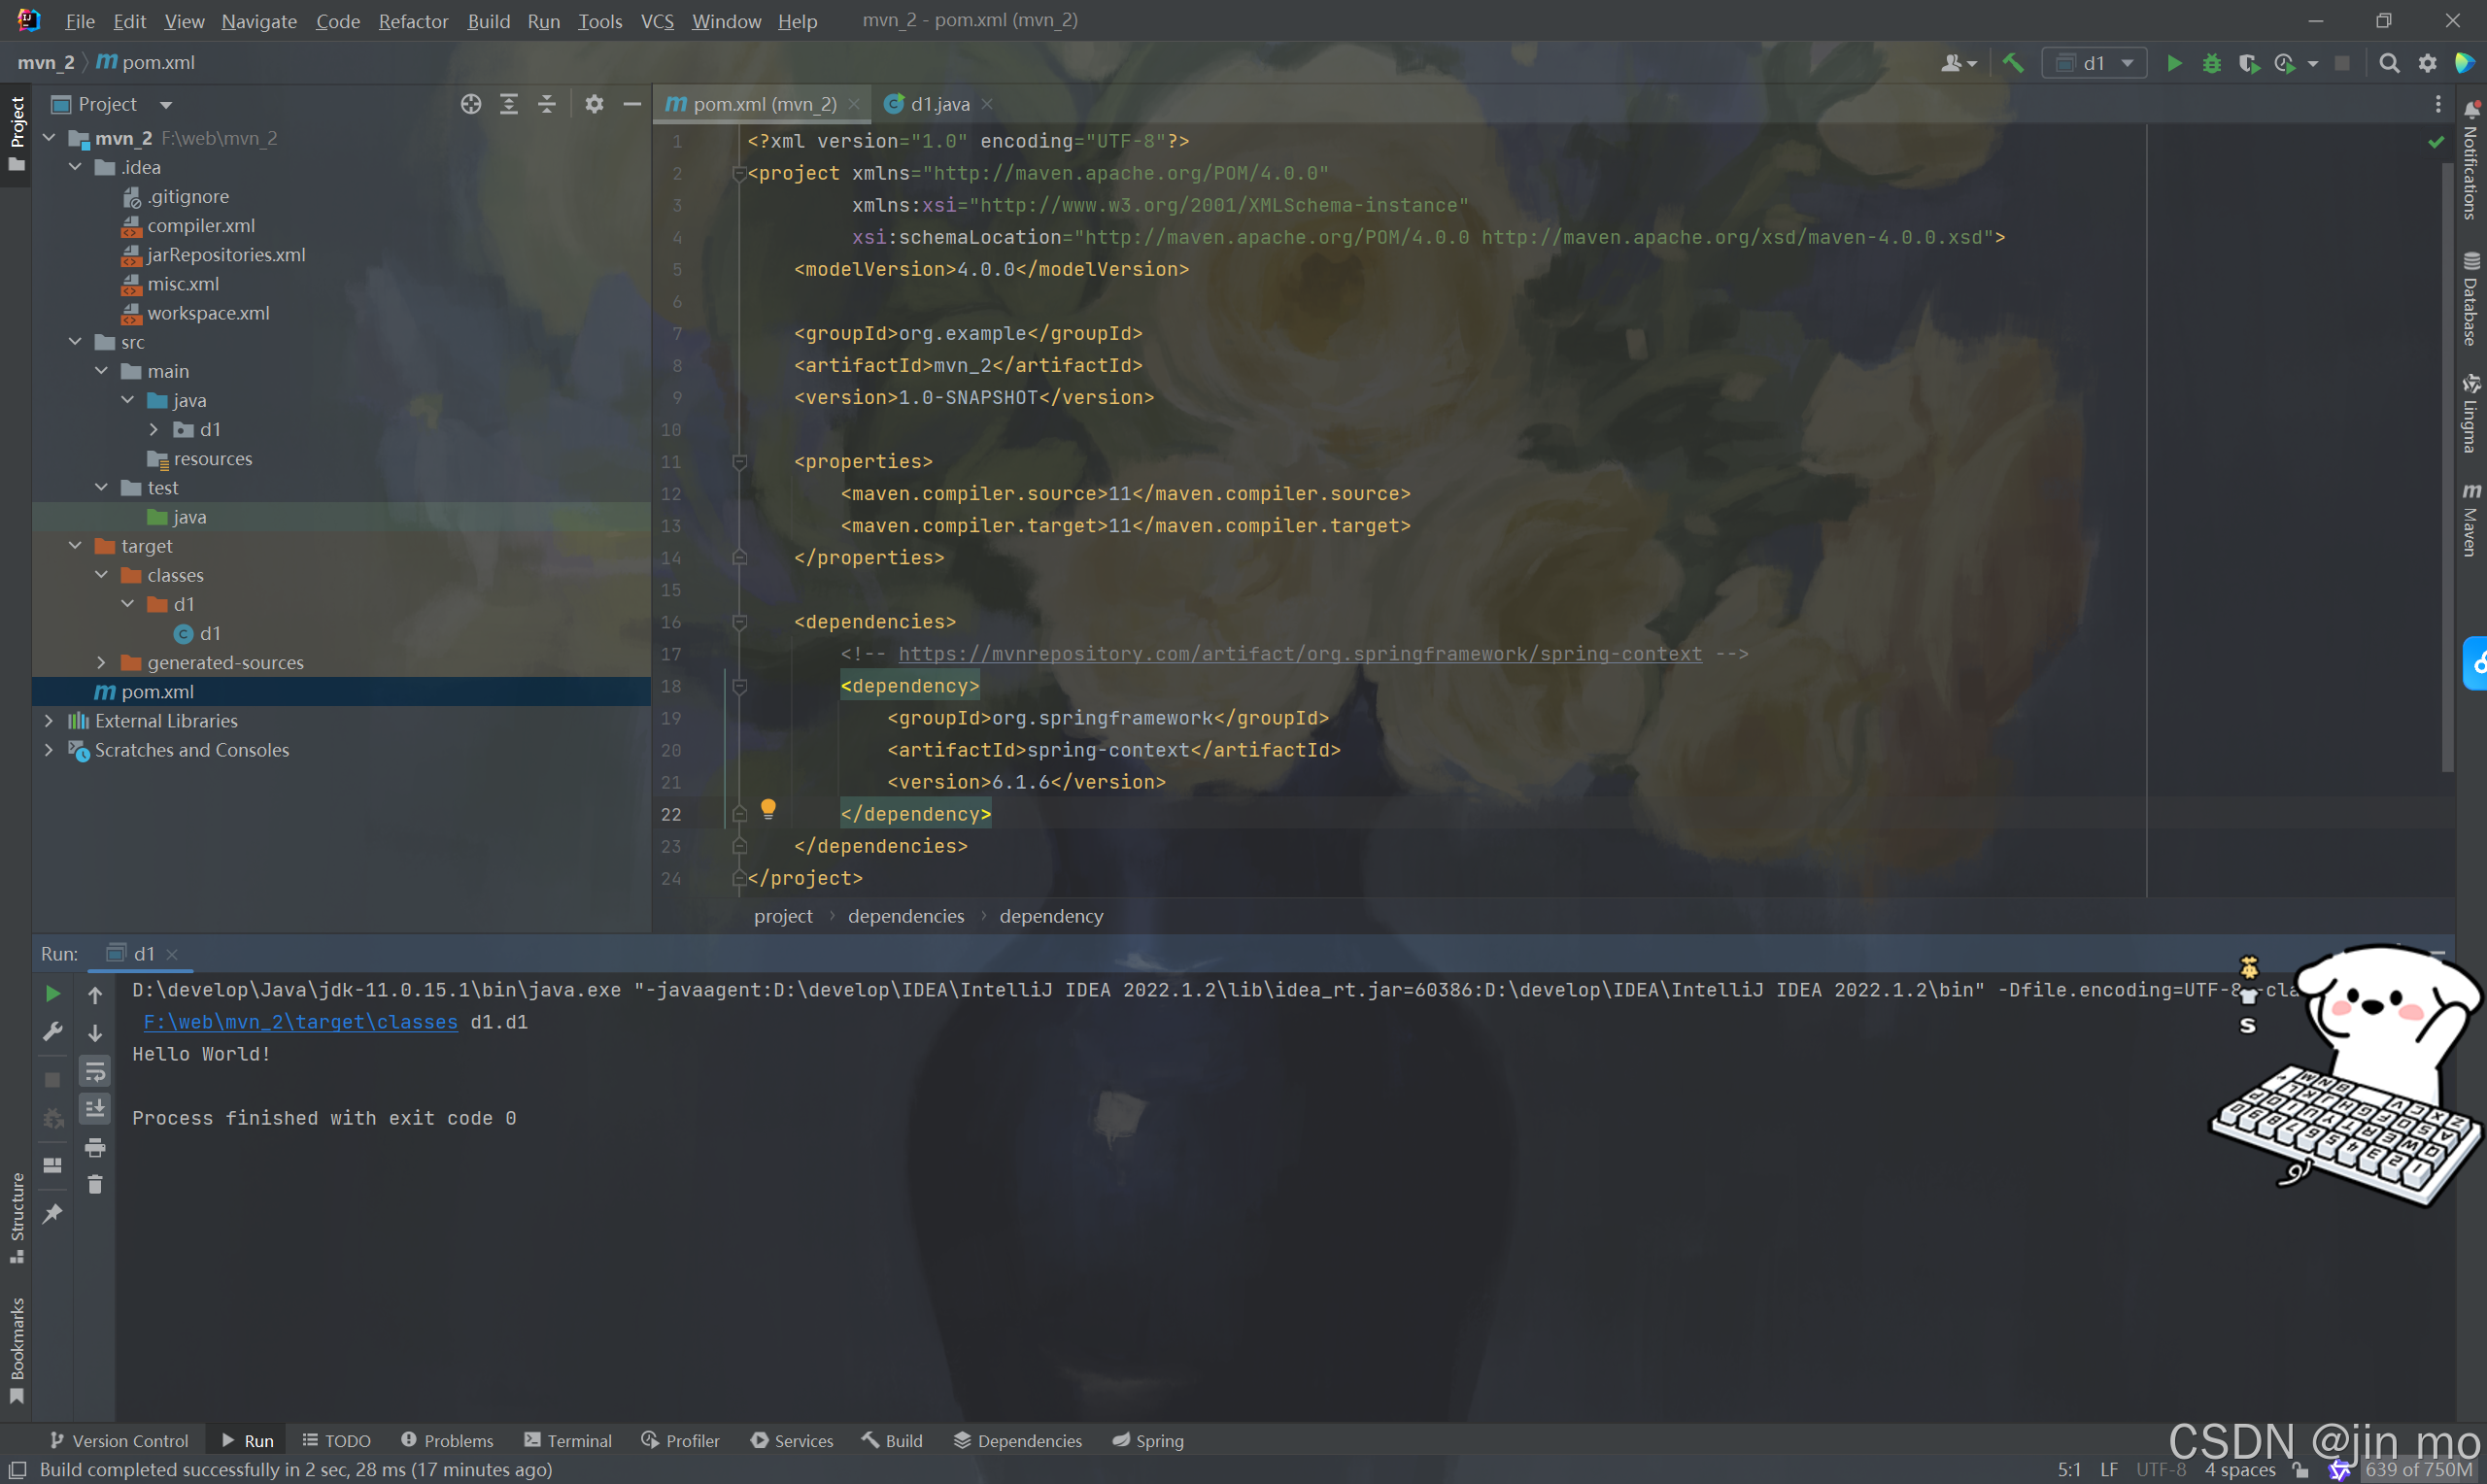Pin the Run tab

click(53, 1213)
